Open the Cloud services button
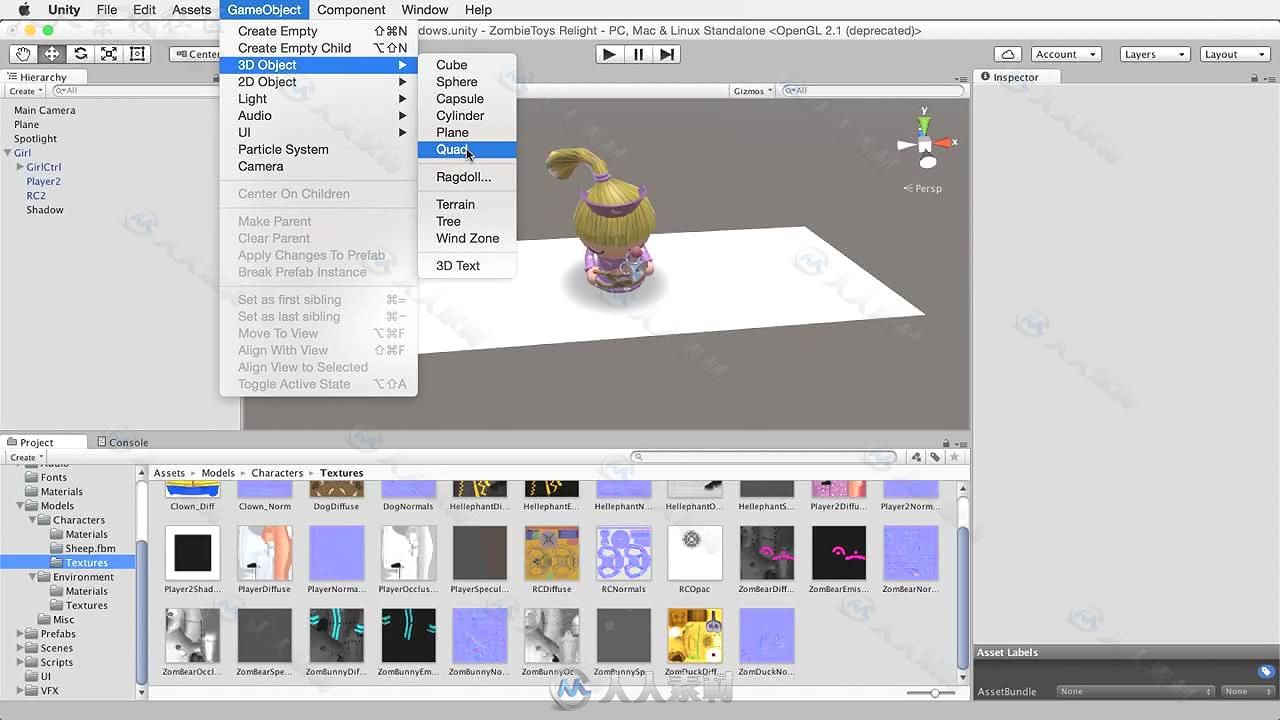The height and width of the screenshot is (720, 1280). tap(1008, 54)
